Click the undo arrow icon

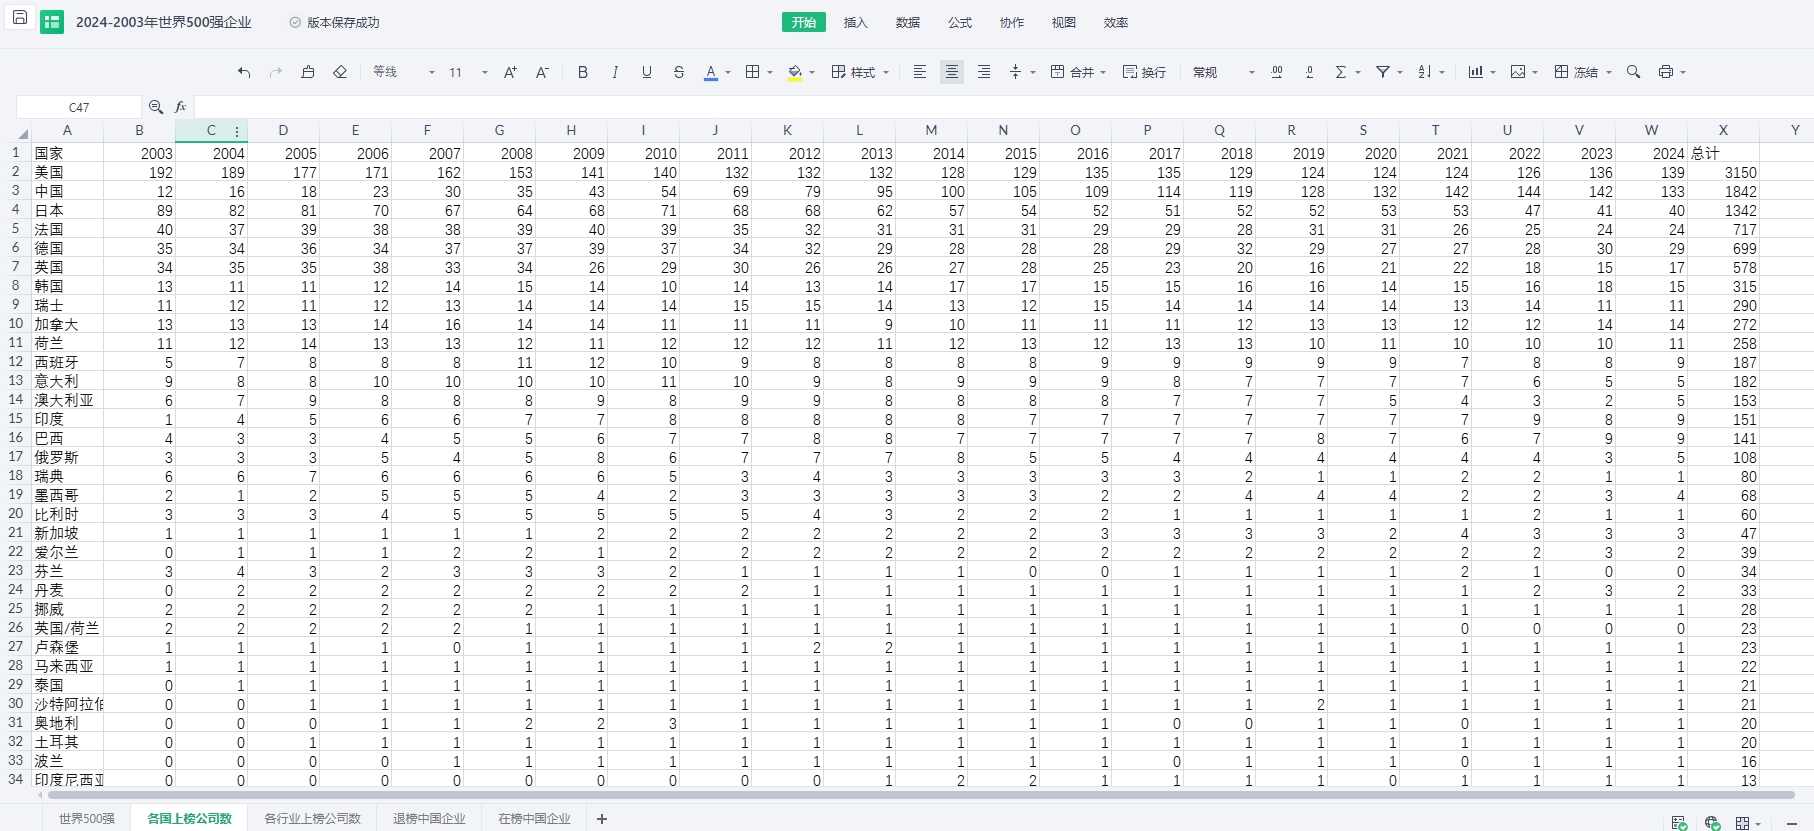(244, 72)
